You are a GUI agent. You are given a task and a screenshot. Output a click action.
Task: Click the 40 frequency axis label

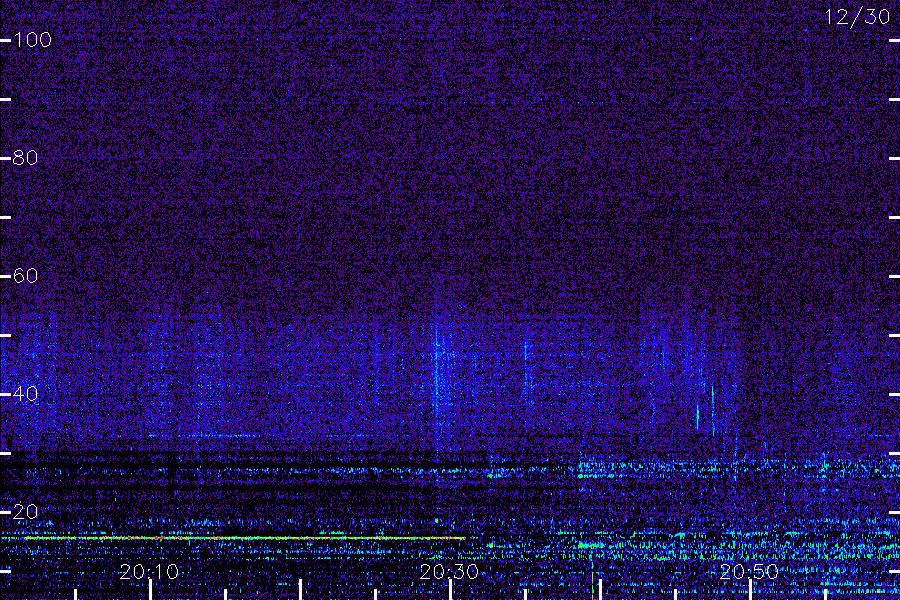25,394
